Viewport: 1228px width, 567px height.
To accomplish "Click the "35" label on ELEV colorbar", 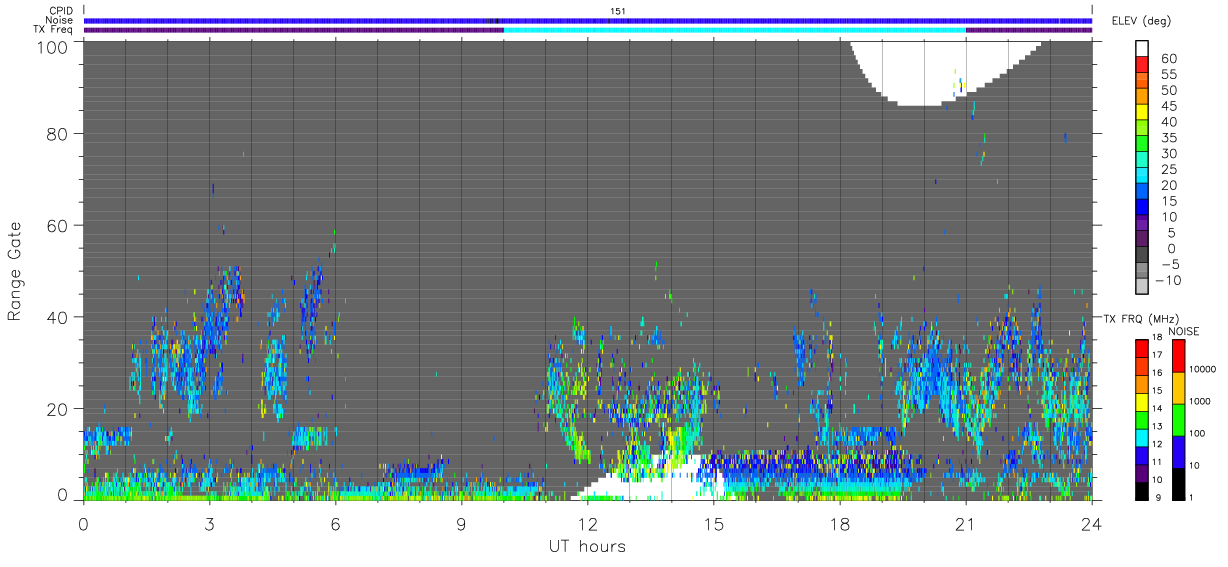I will click(1167, 138).
